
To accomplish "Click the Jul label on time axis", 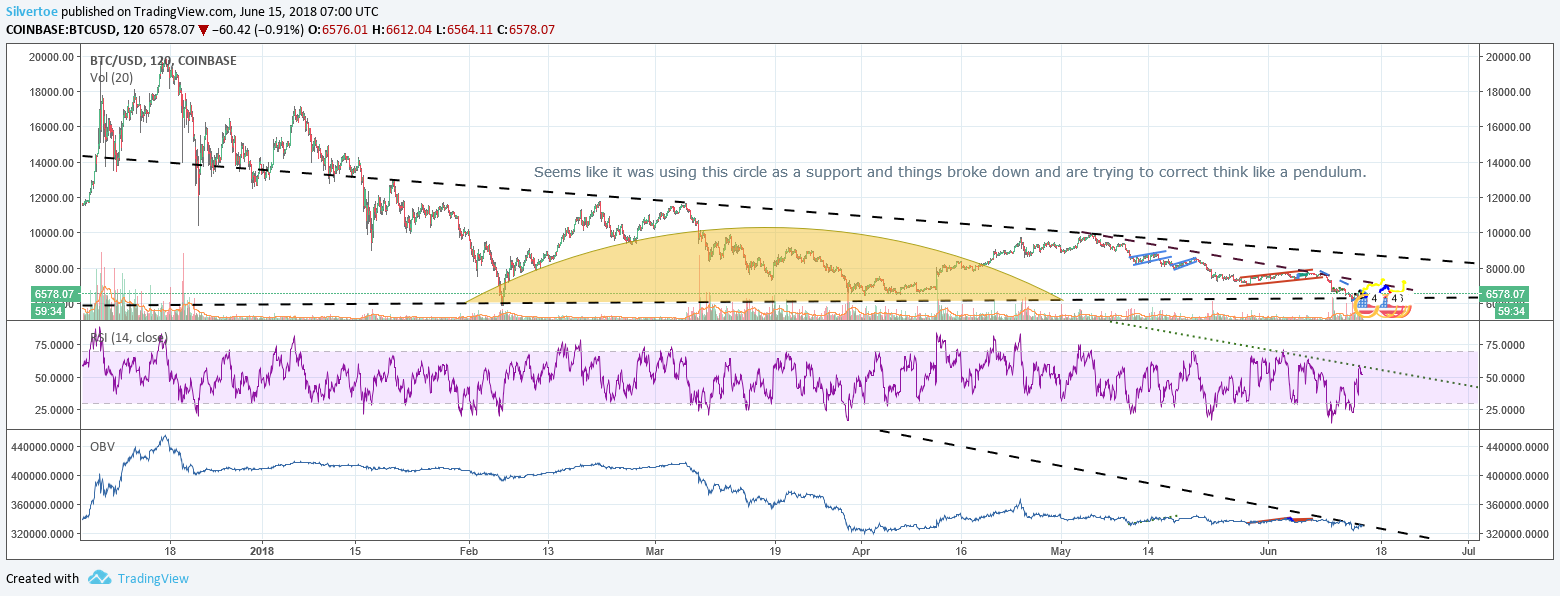I will coord(1467,550).
